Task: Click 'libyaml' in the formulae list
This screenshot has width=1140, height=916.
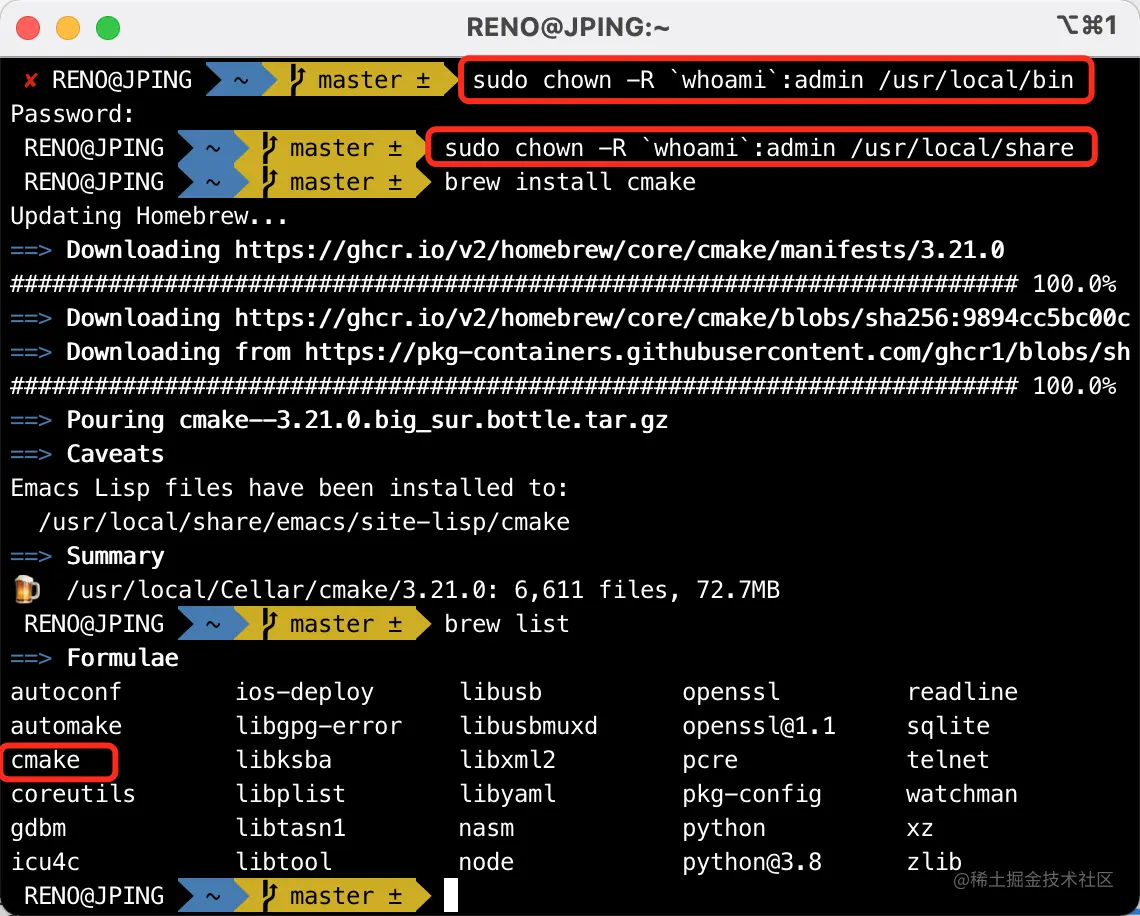Action: tap(507, 794)
